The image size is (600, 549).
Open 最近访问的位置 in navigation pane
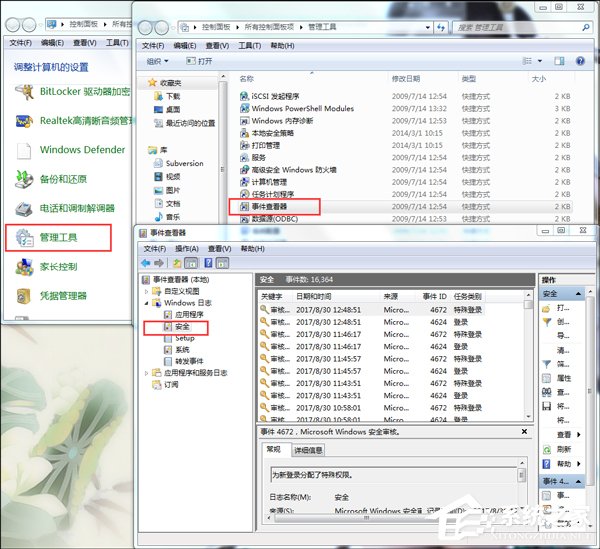click(x=184, y=123)
